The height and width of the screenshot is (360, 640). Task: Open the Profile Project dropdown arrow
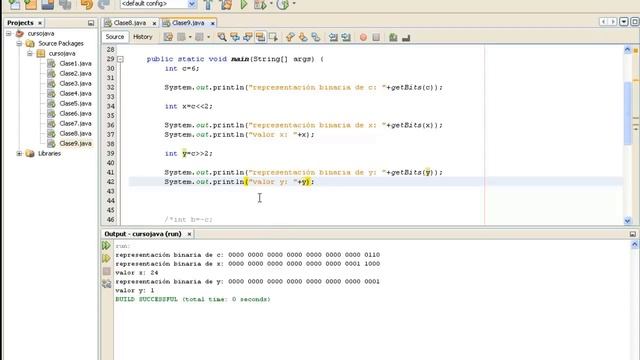click(x=294, y=4)
